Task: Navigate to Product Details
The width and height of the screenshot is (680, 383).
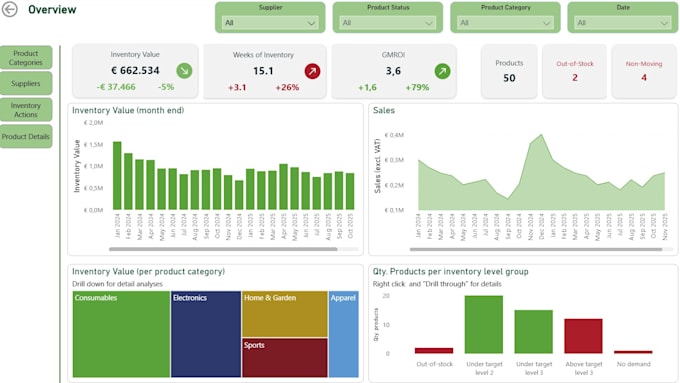Action: coord(26,136)
